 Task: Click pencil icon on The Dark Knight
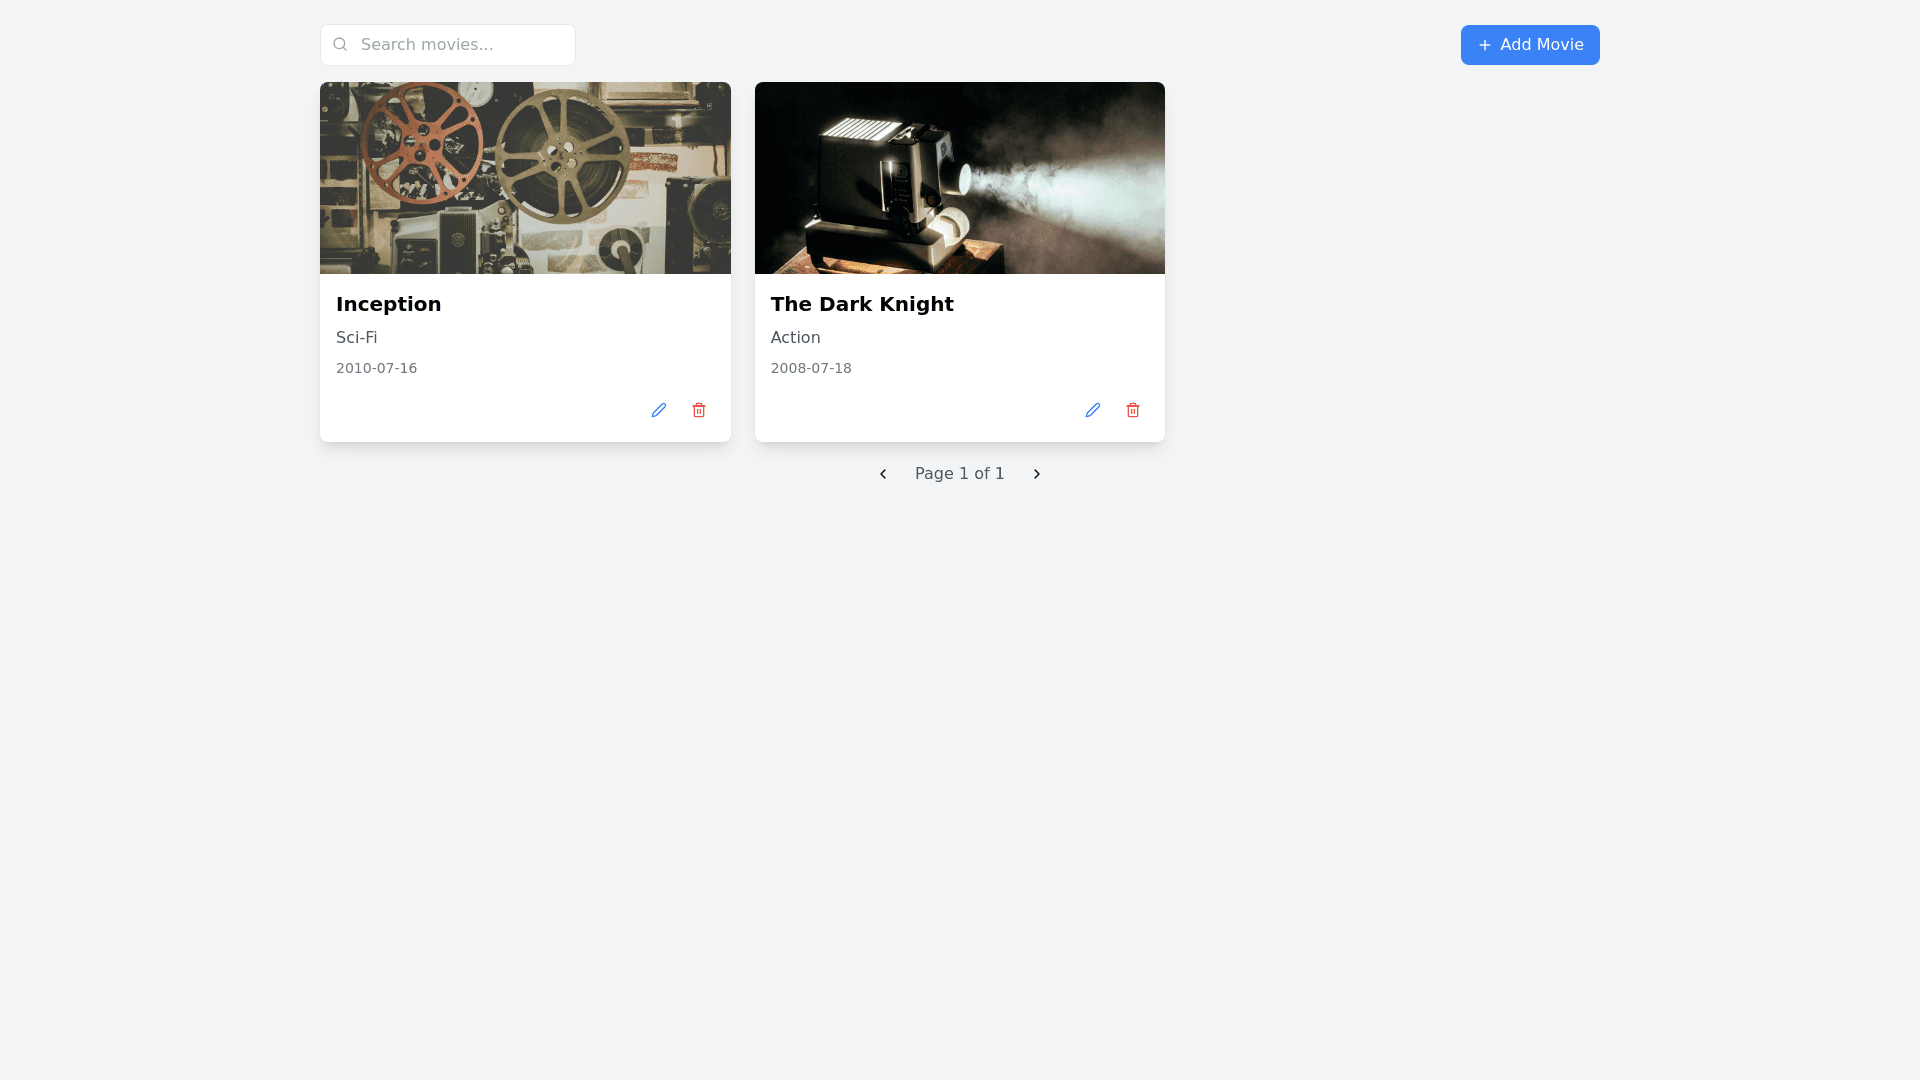tap(1092, 410)
